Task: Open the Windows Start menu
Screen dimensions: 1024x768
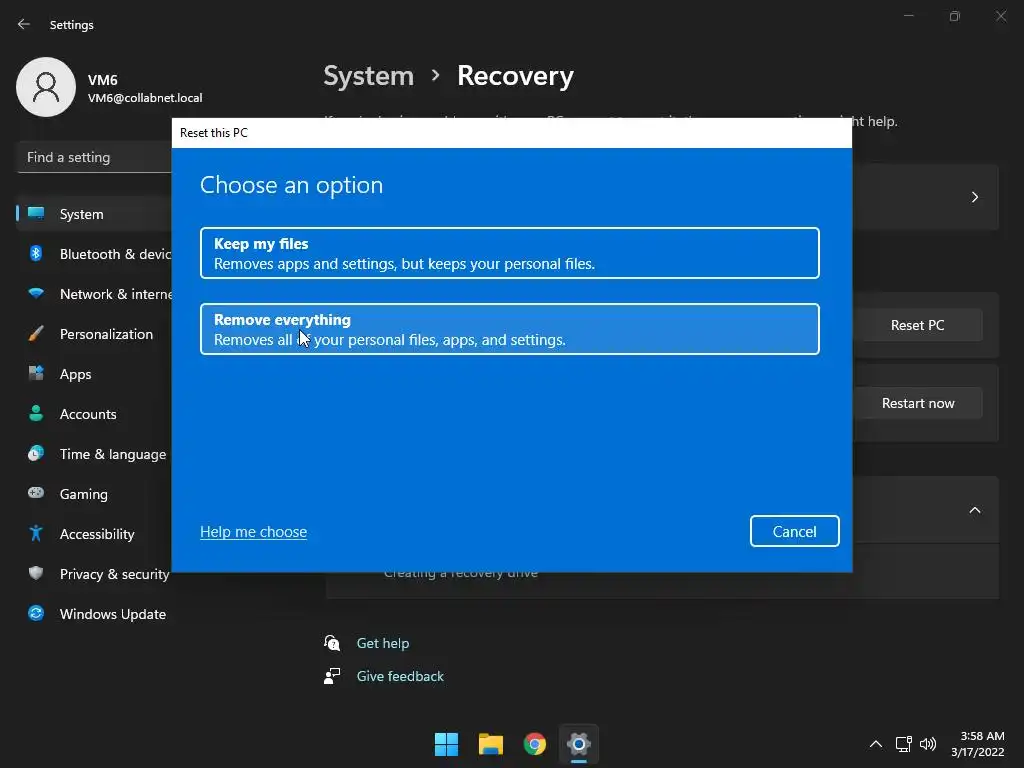Action: tap(447, 744)
